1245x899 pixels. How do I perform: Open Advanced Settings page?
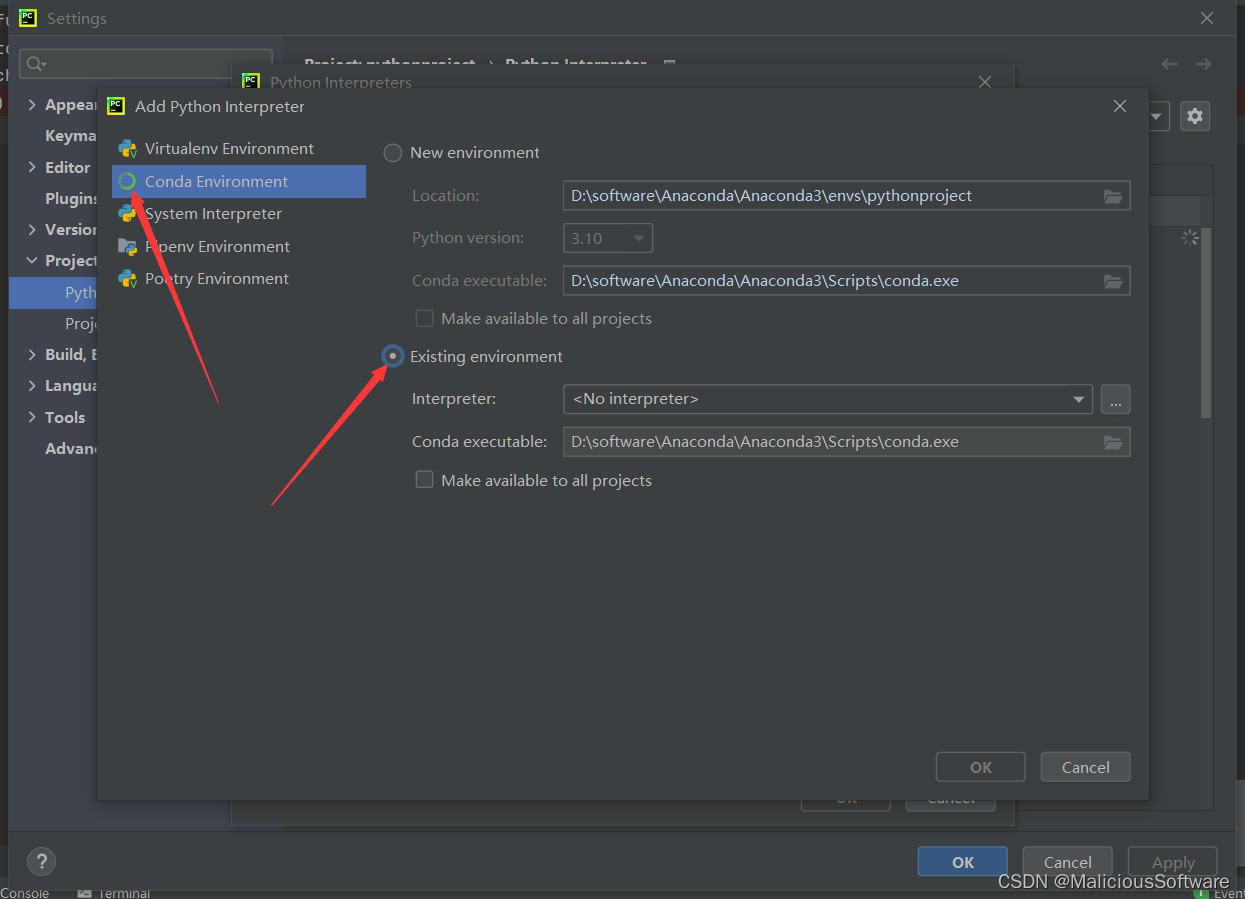(x=71, y=448)
